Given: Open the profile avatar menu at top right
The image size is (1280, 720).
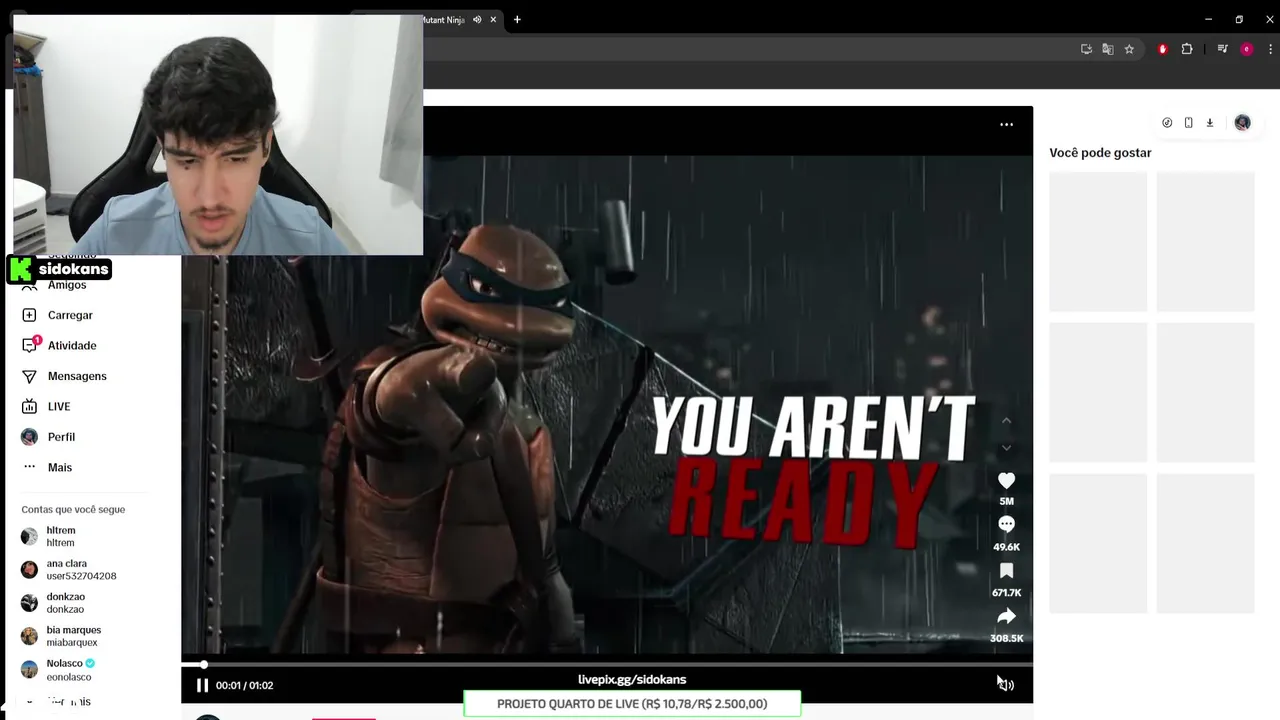Looking at the screenshot, I should point(1242,123).
